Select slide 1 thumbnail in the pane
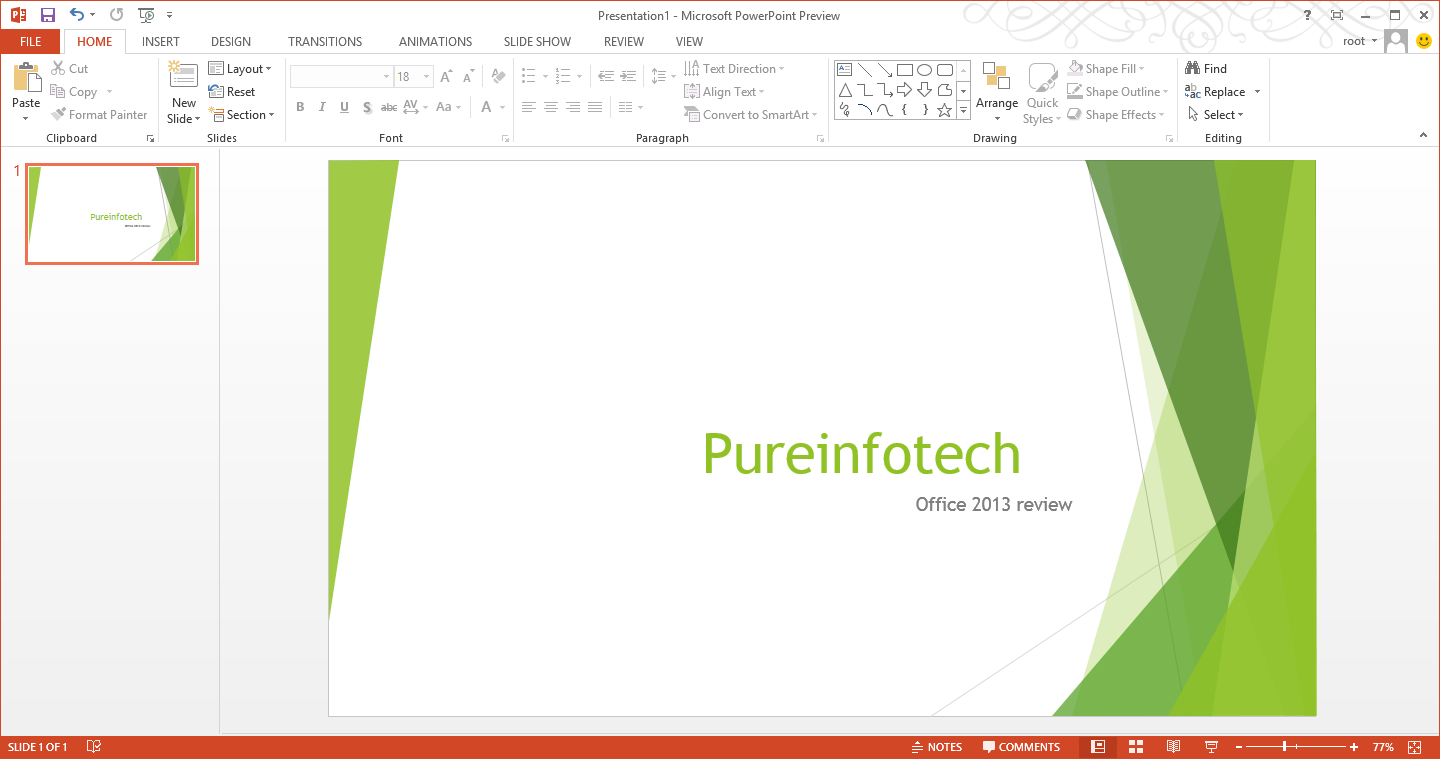 coord(111,213)
